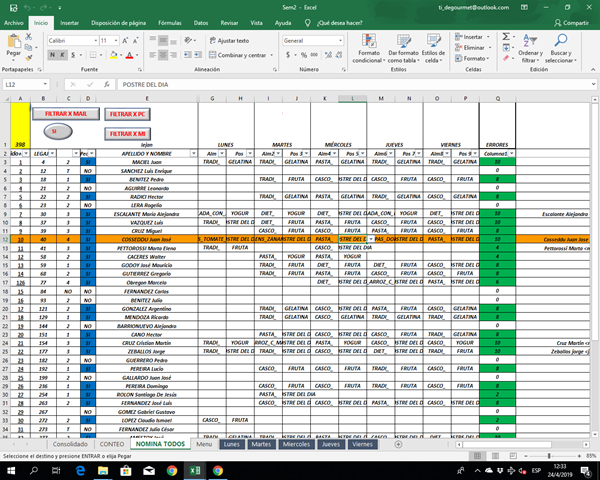Viewport: 600px width, 480px height.
Task: Open Buscar y seleccionar
Action: pyautogui.click(x=561, y=48)
